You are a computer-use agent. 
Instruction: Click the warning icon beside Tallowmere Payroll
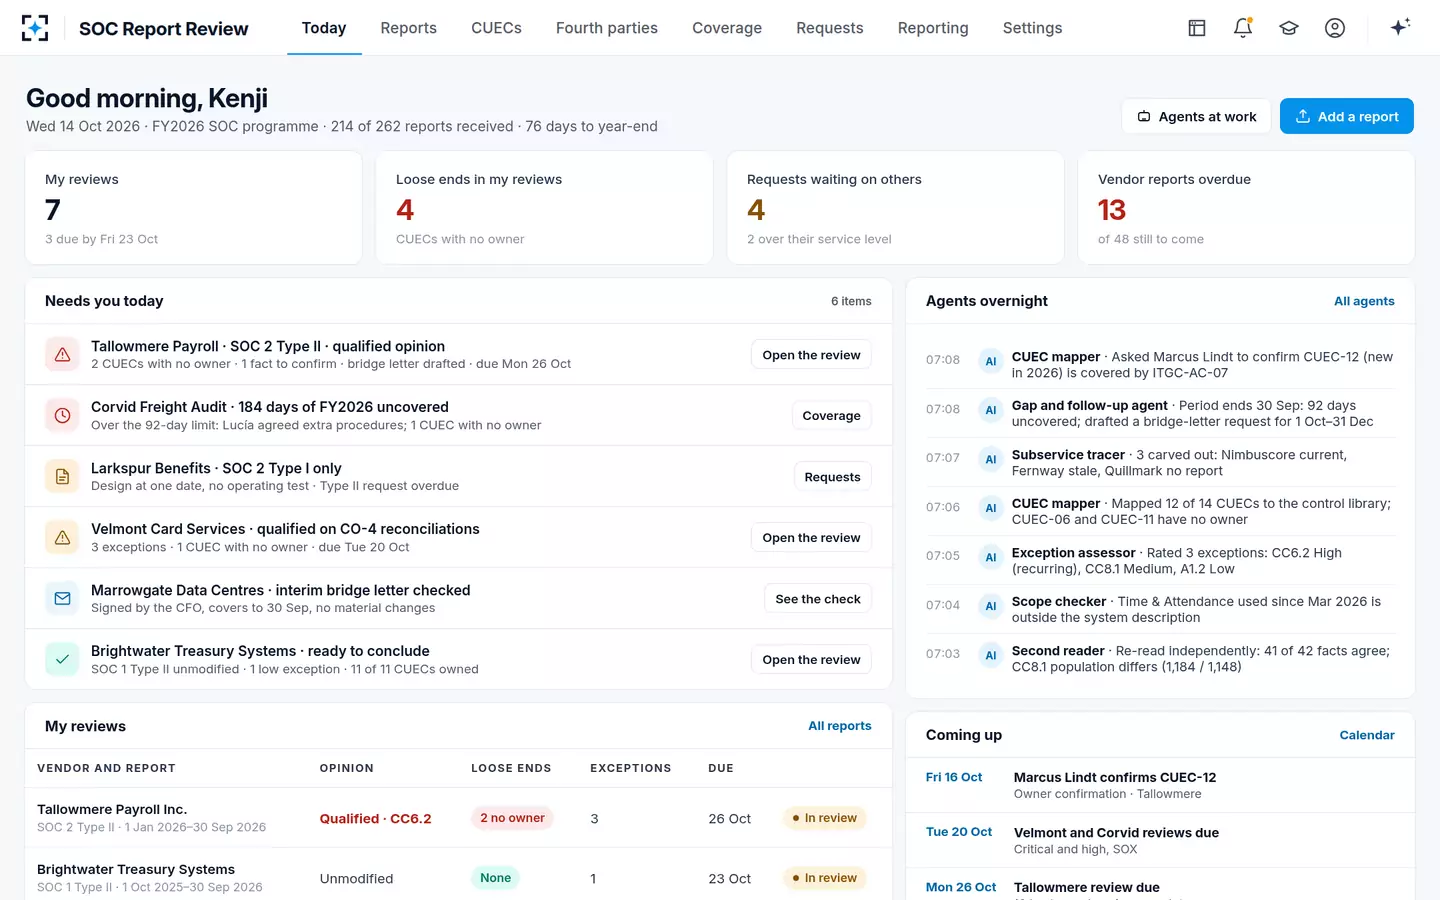click(x=62, y=354)
